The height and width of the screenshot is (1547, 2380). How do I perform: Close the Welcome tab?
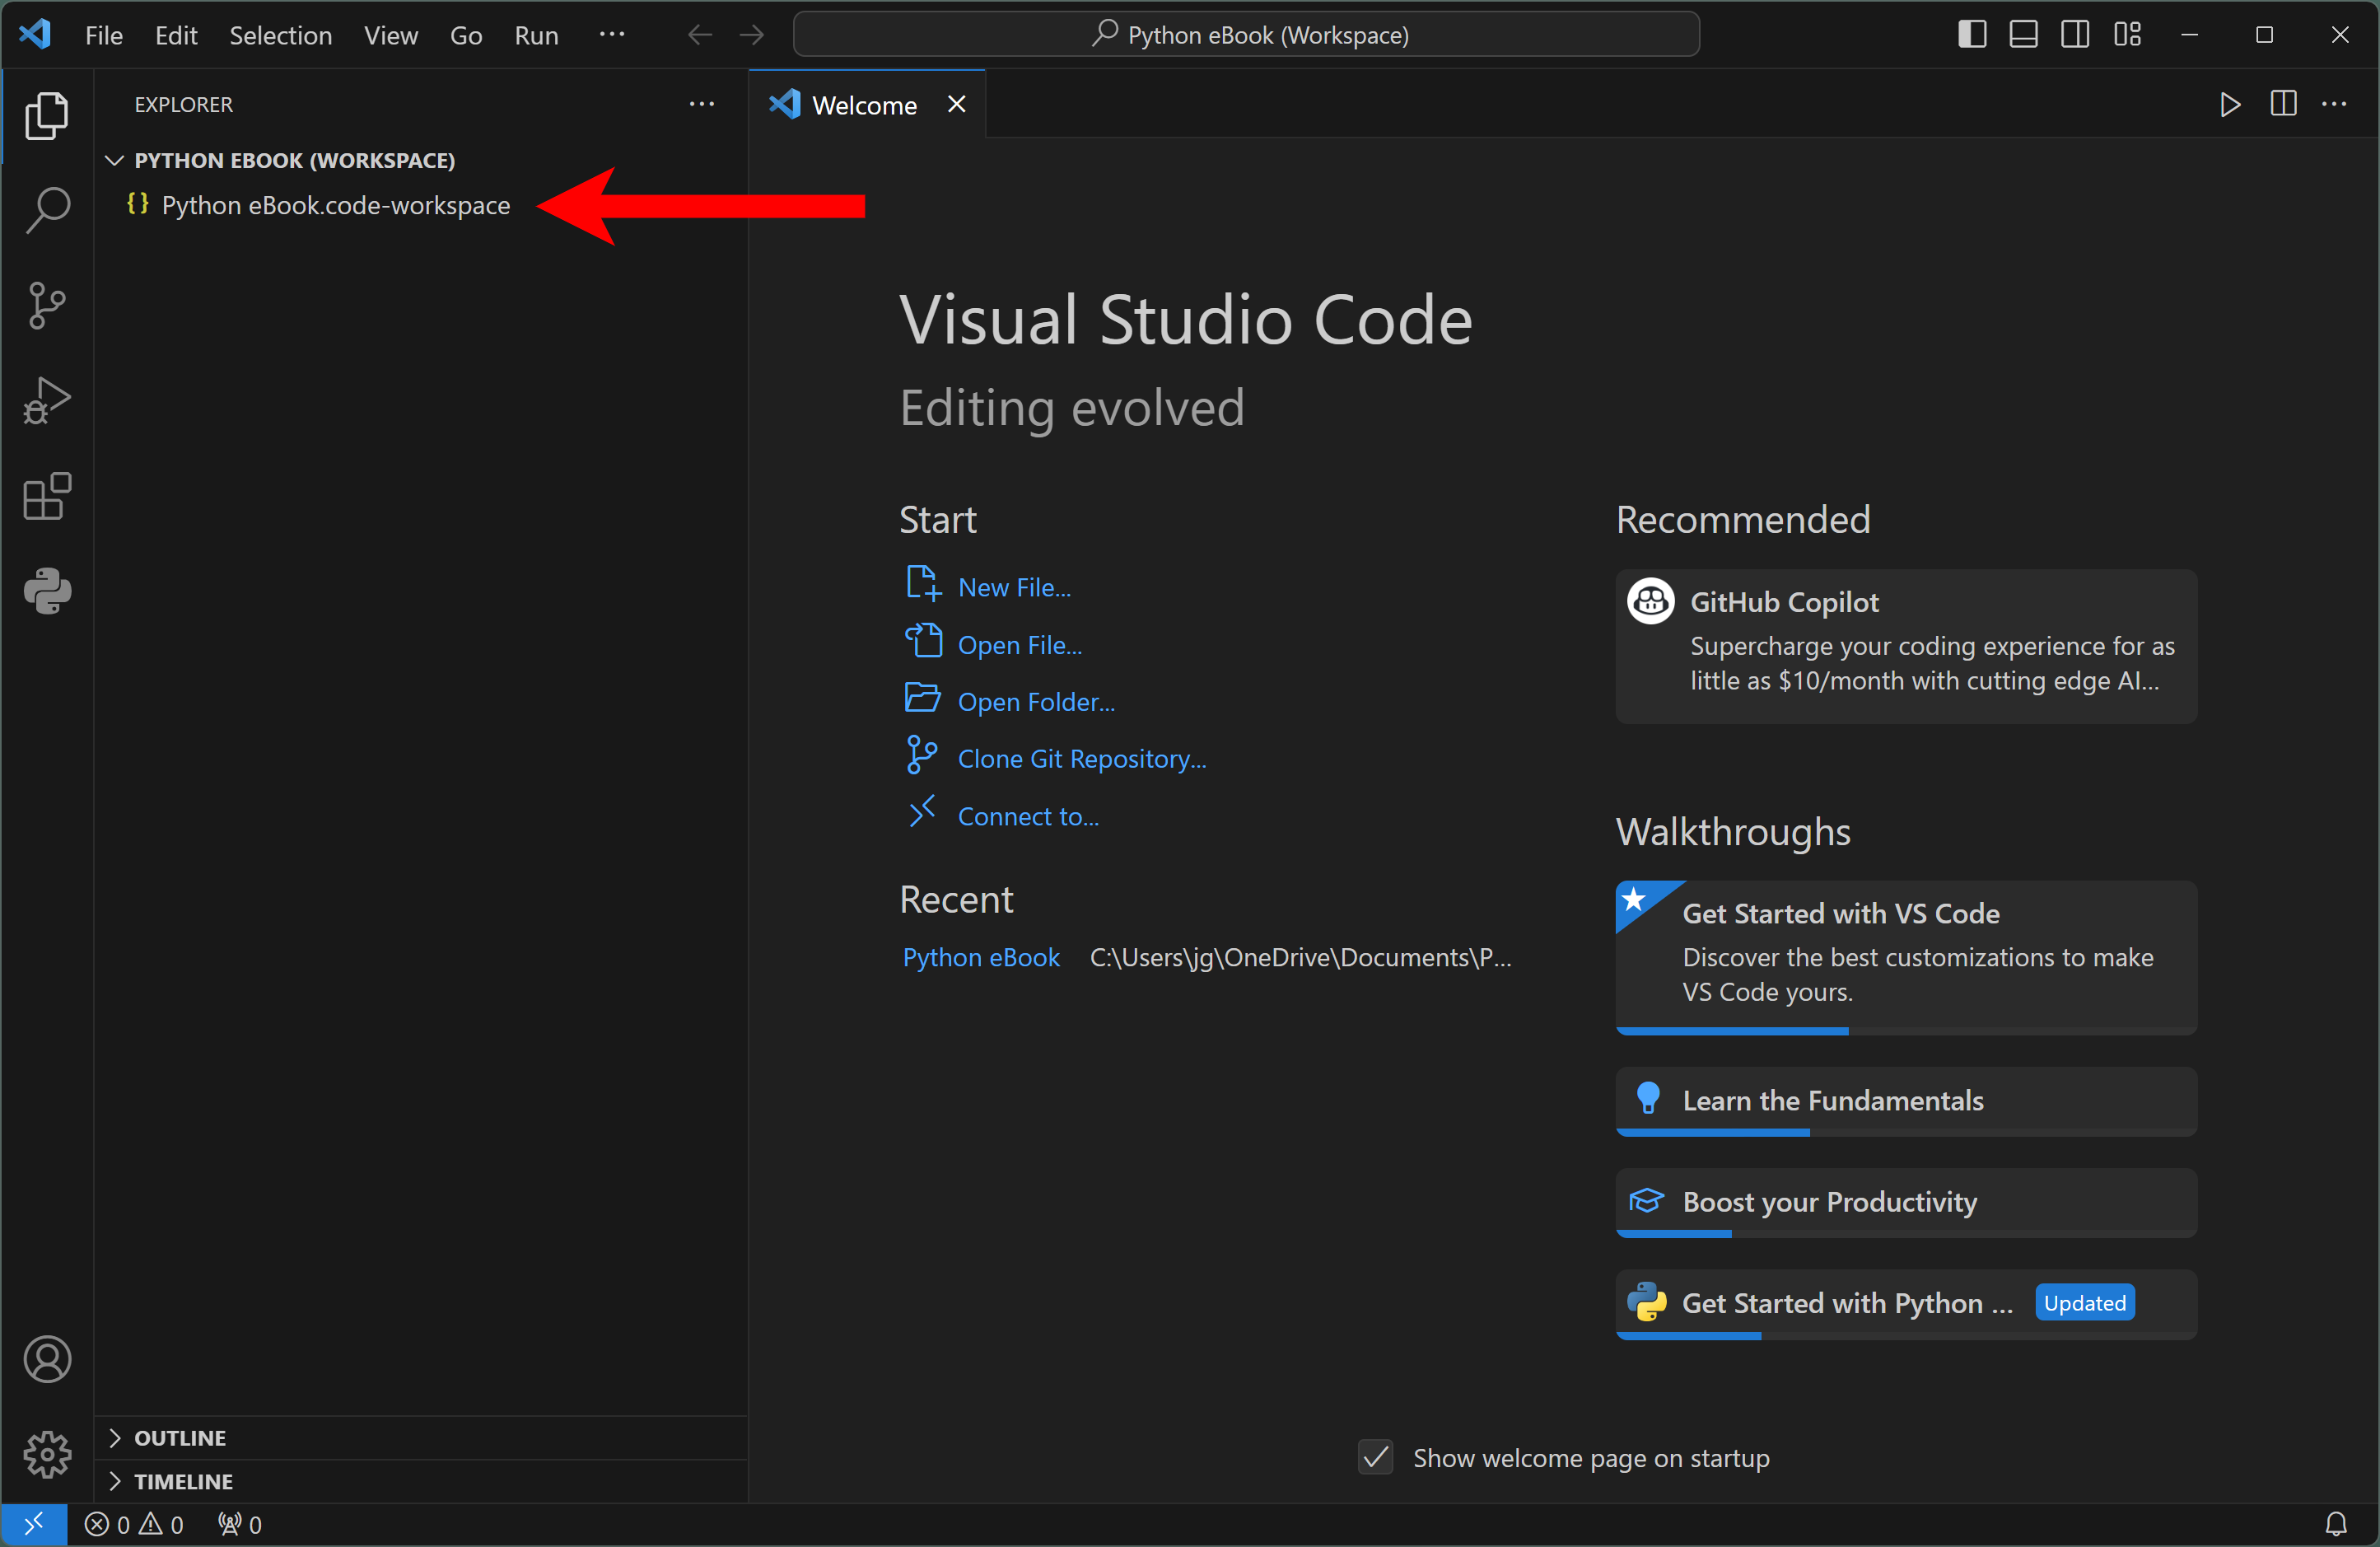click(957, 104)
